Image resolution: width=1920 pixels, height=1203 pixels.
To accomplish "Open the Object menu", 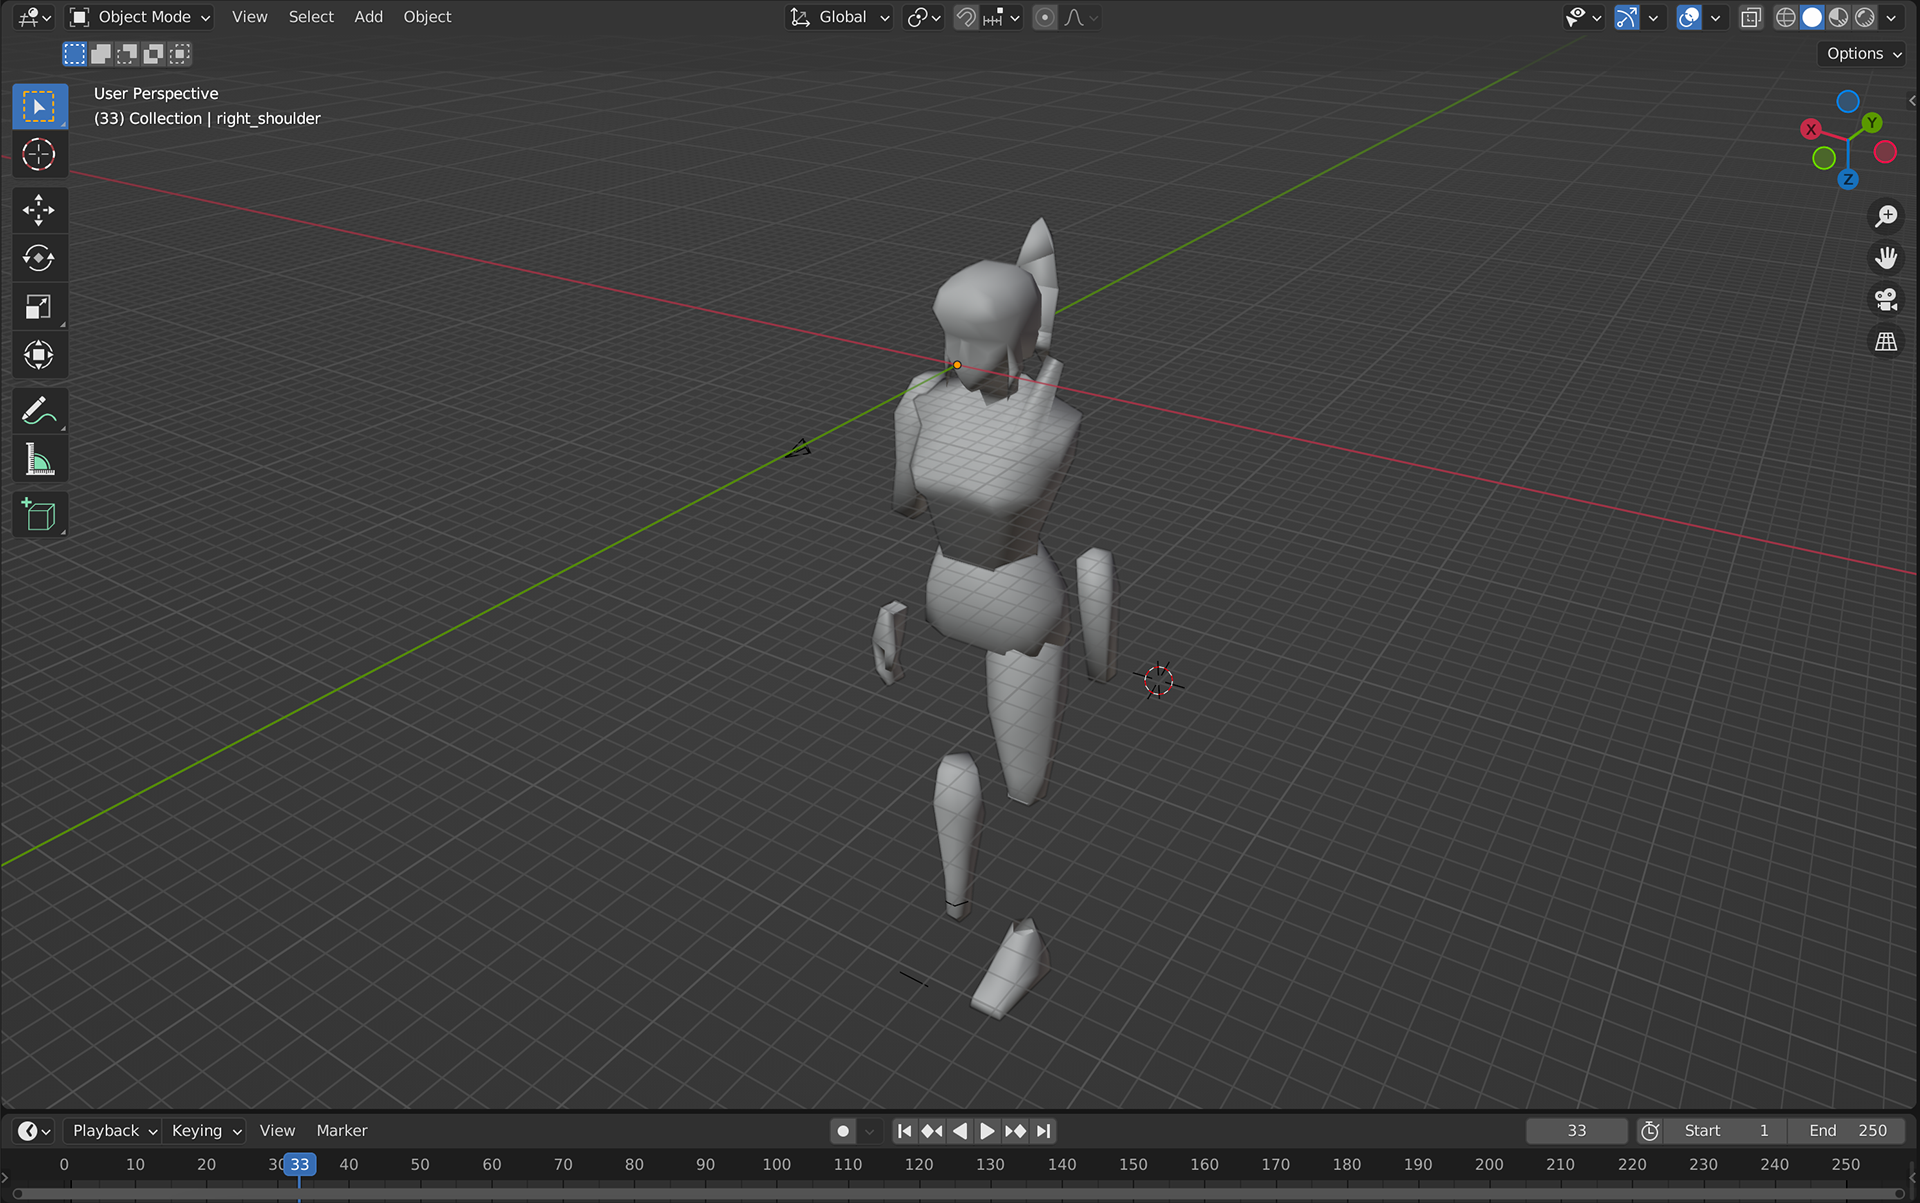I will pyautogui.click(x=427, y=17).
